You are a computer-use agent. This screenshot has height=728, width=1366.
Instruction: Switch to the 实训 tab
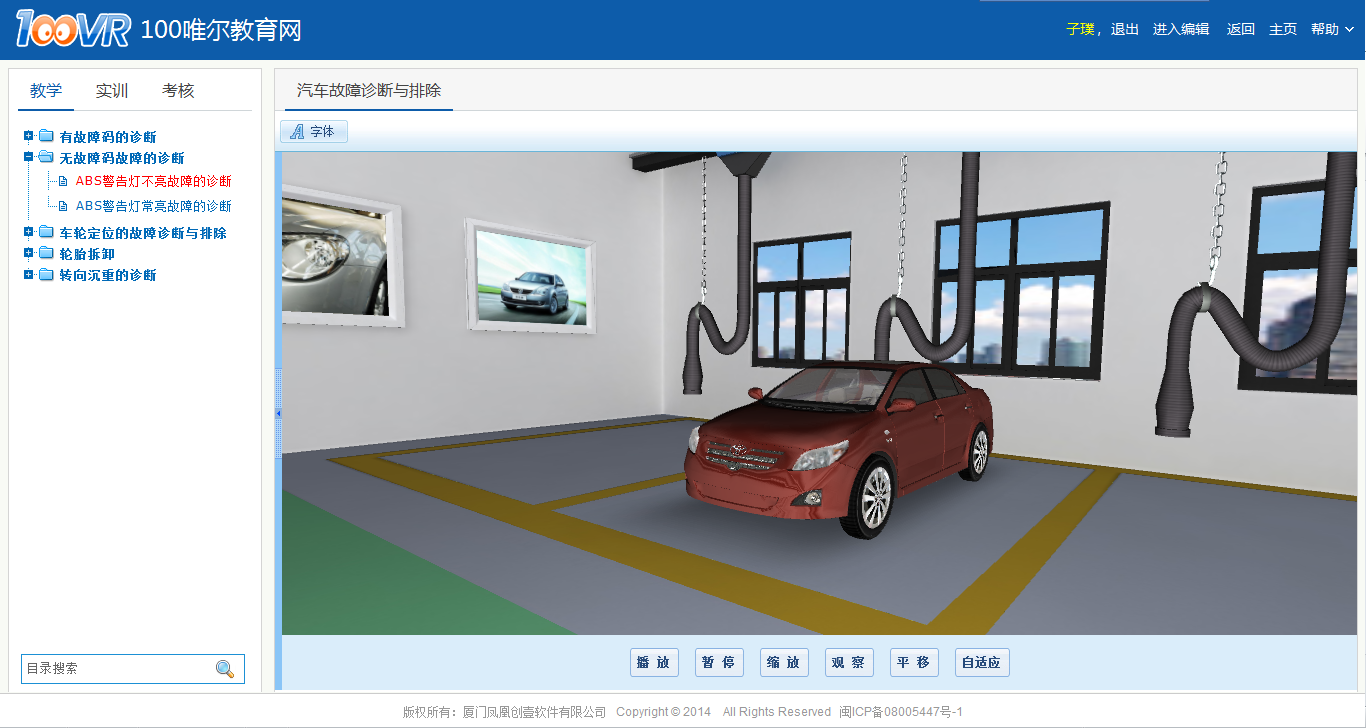112,91
